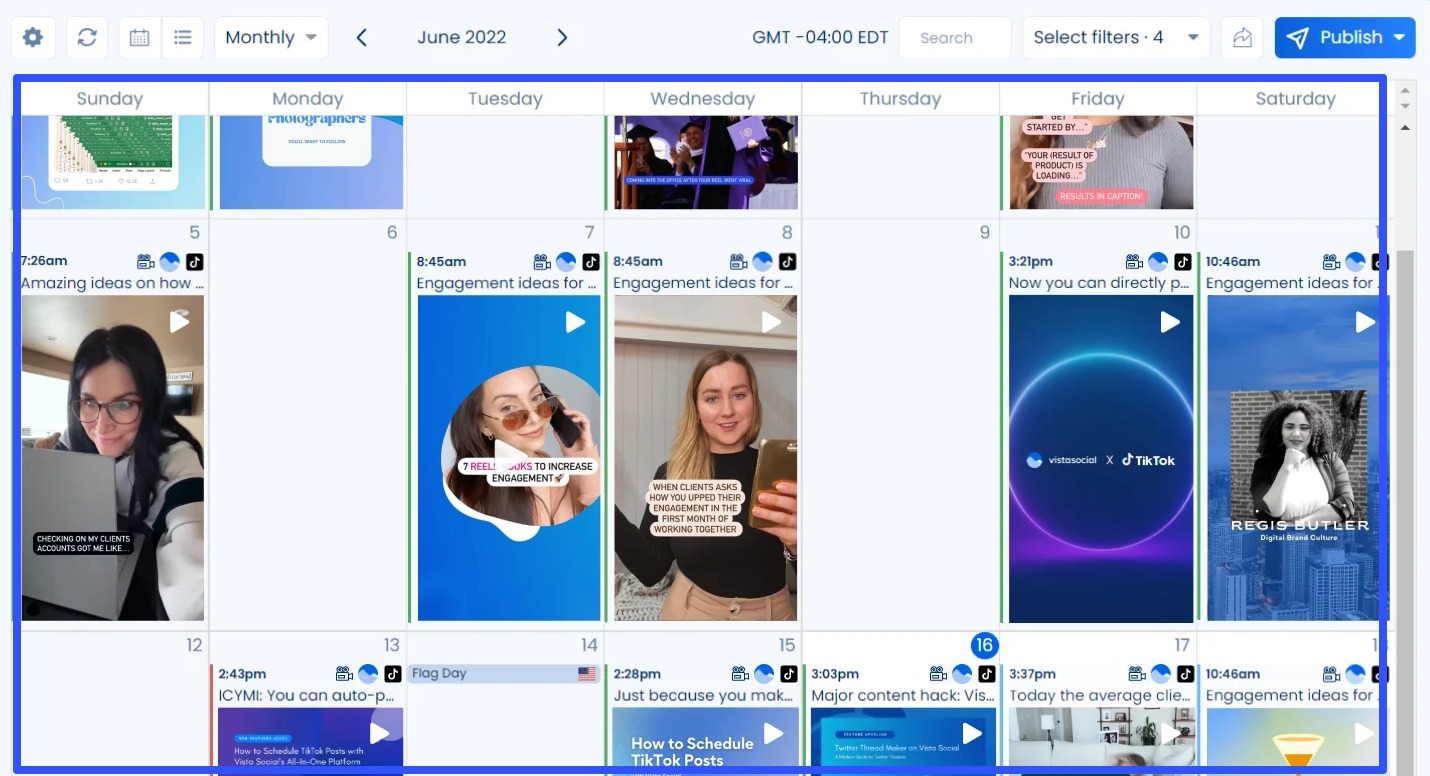
Task: Click the Search input field
Action: [954, 38]
